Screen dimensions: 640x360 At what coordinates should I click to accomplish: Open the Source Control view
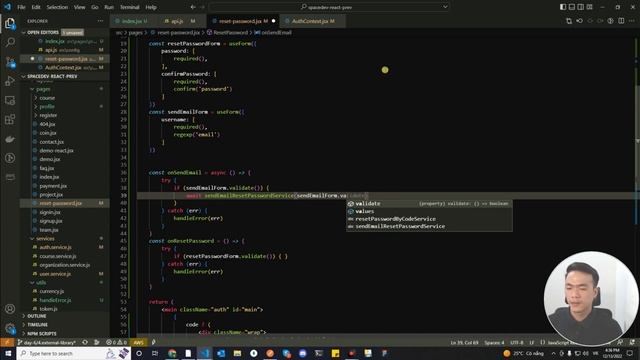point(10,62)
